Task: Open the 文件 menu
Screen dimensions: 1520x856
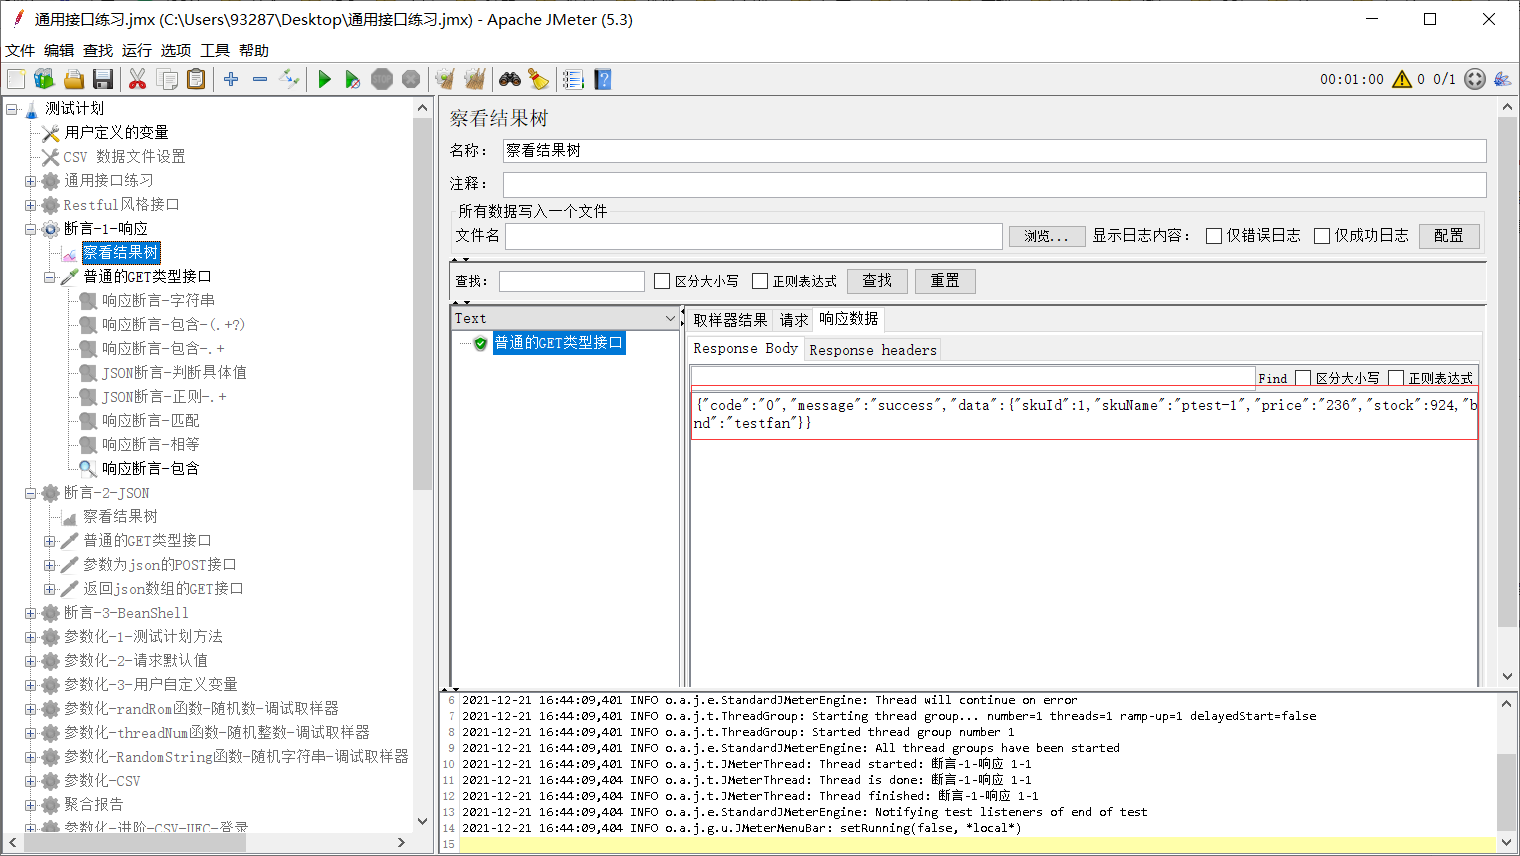Action: (x=20, y=50)
